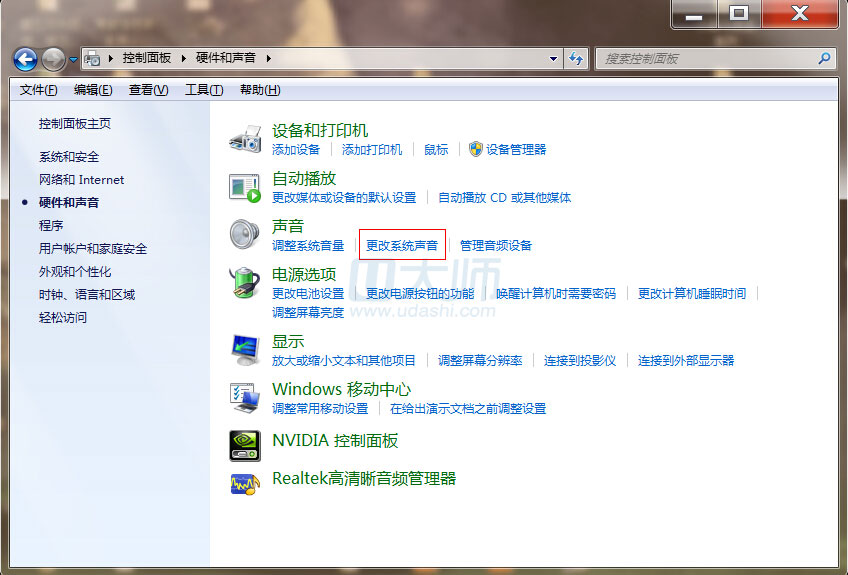
Task: Click the Devices and Printers printer icon
Action: pos(245,138)
